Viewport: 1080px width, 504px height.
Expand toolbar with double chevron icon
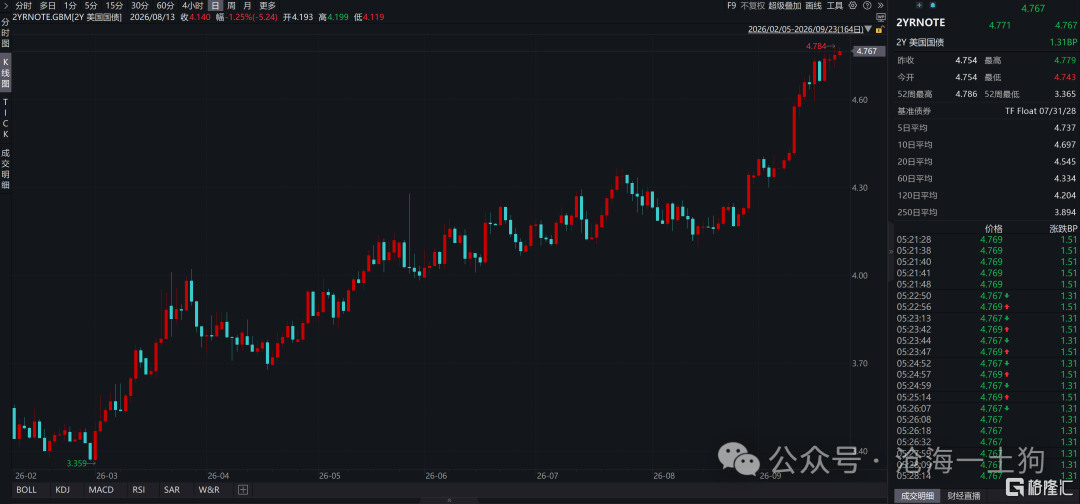tap(880, 6)
